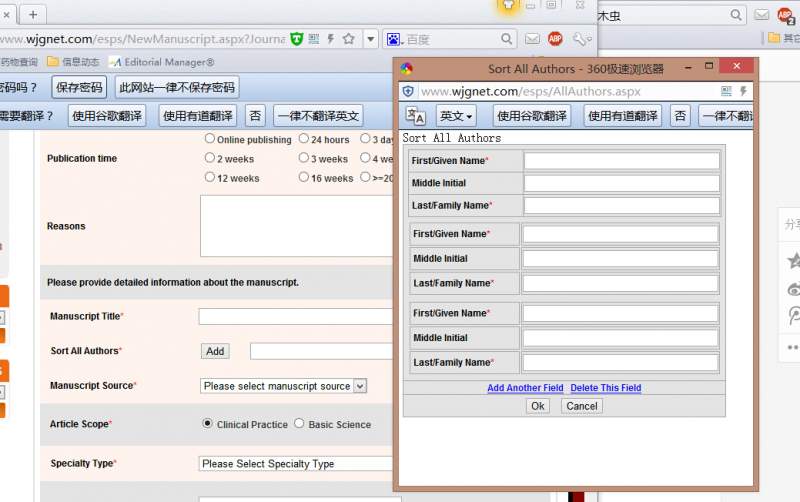Viewport: 800px width, 502px height.
Task: Click the Manuscript Title input field
Action: [x=296, y=316]
